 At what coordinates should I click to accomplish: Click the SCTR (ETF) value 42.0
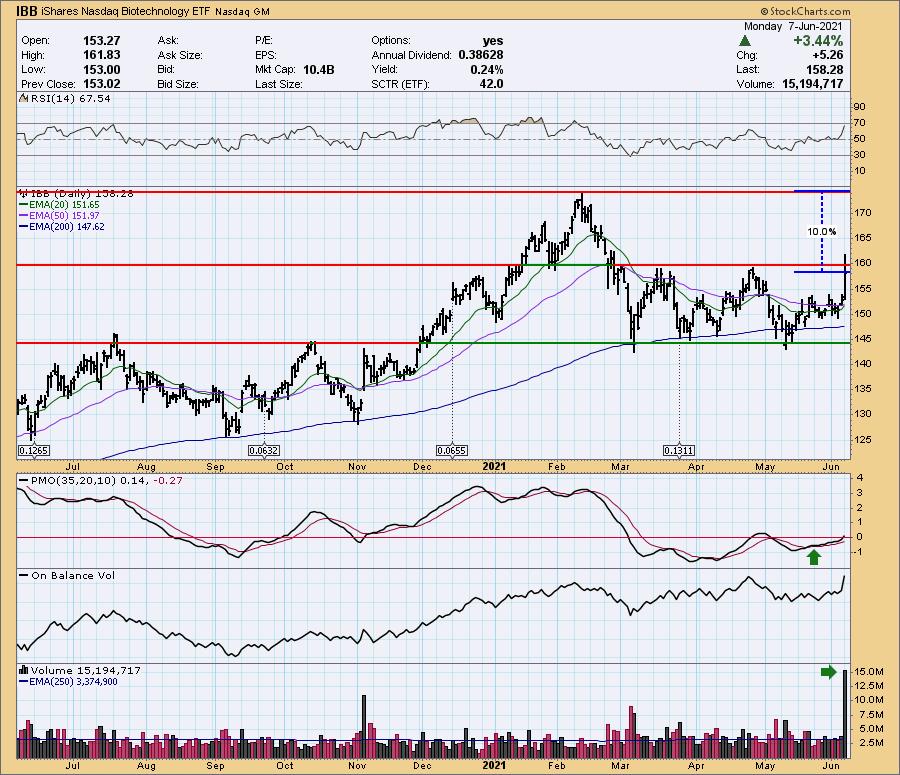(492, 84)
